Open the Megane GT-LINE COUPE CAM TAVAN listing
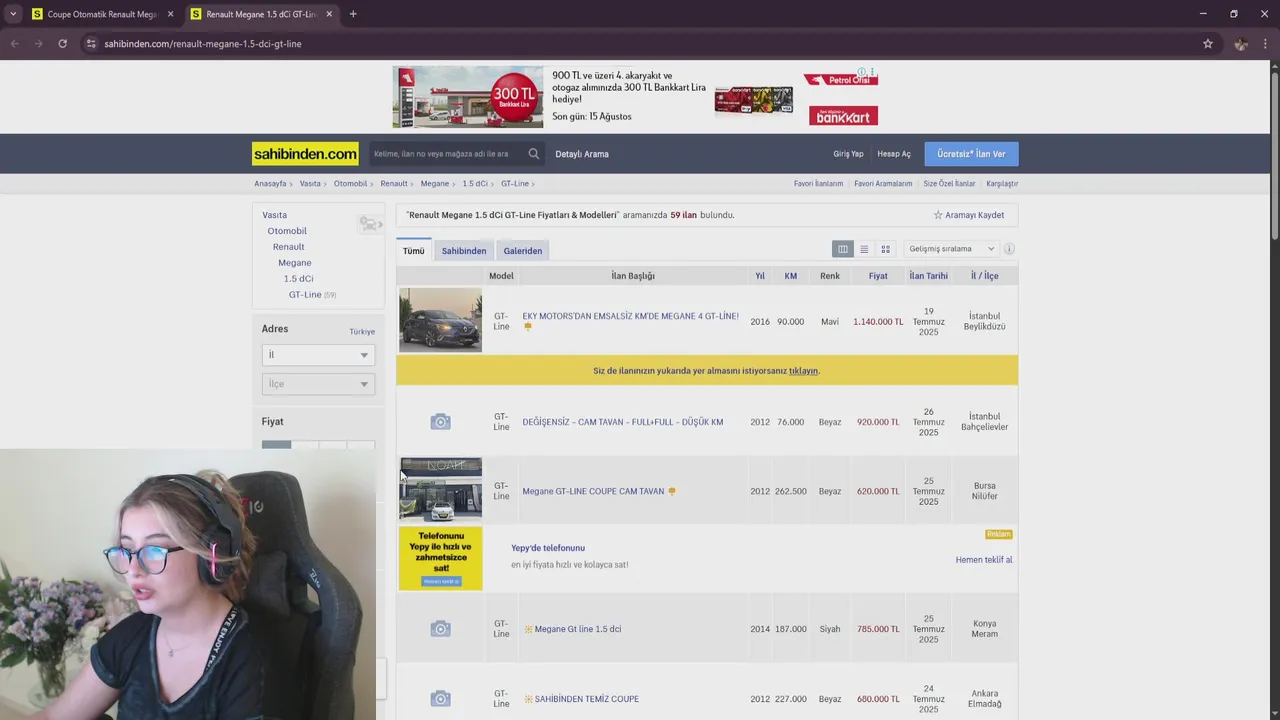This screenshot has height=720, width=1280. (593, 491)
